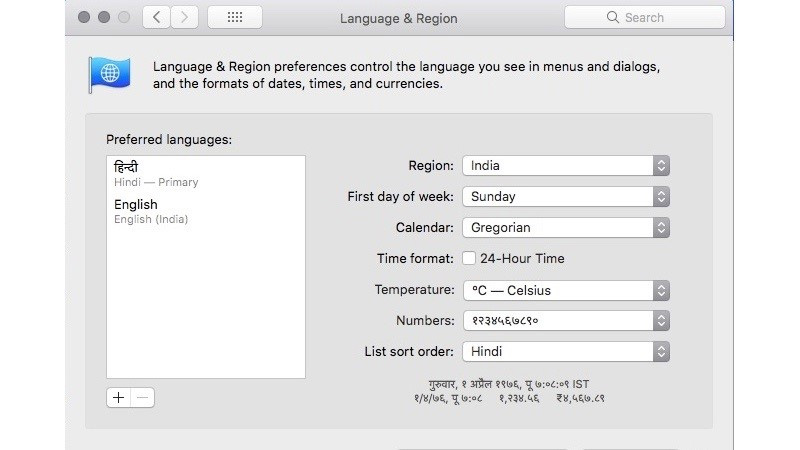Click the yellow minimize window button
The width and height of the screenshot is (800, 450).
point(103,17)
